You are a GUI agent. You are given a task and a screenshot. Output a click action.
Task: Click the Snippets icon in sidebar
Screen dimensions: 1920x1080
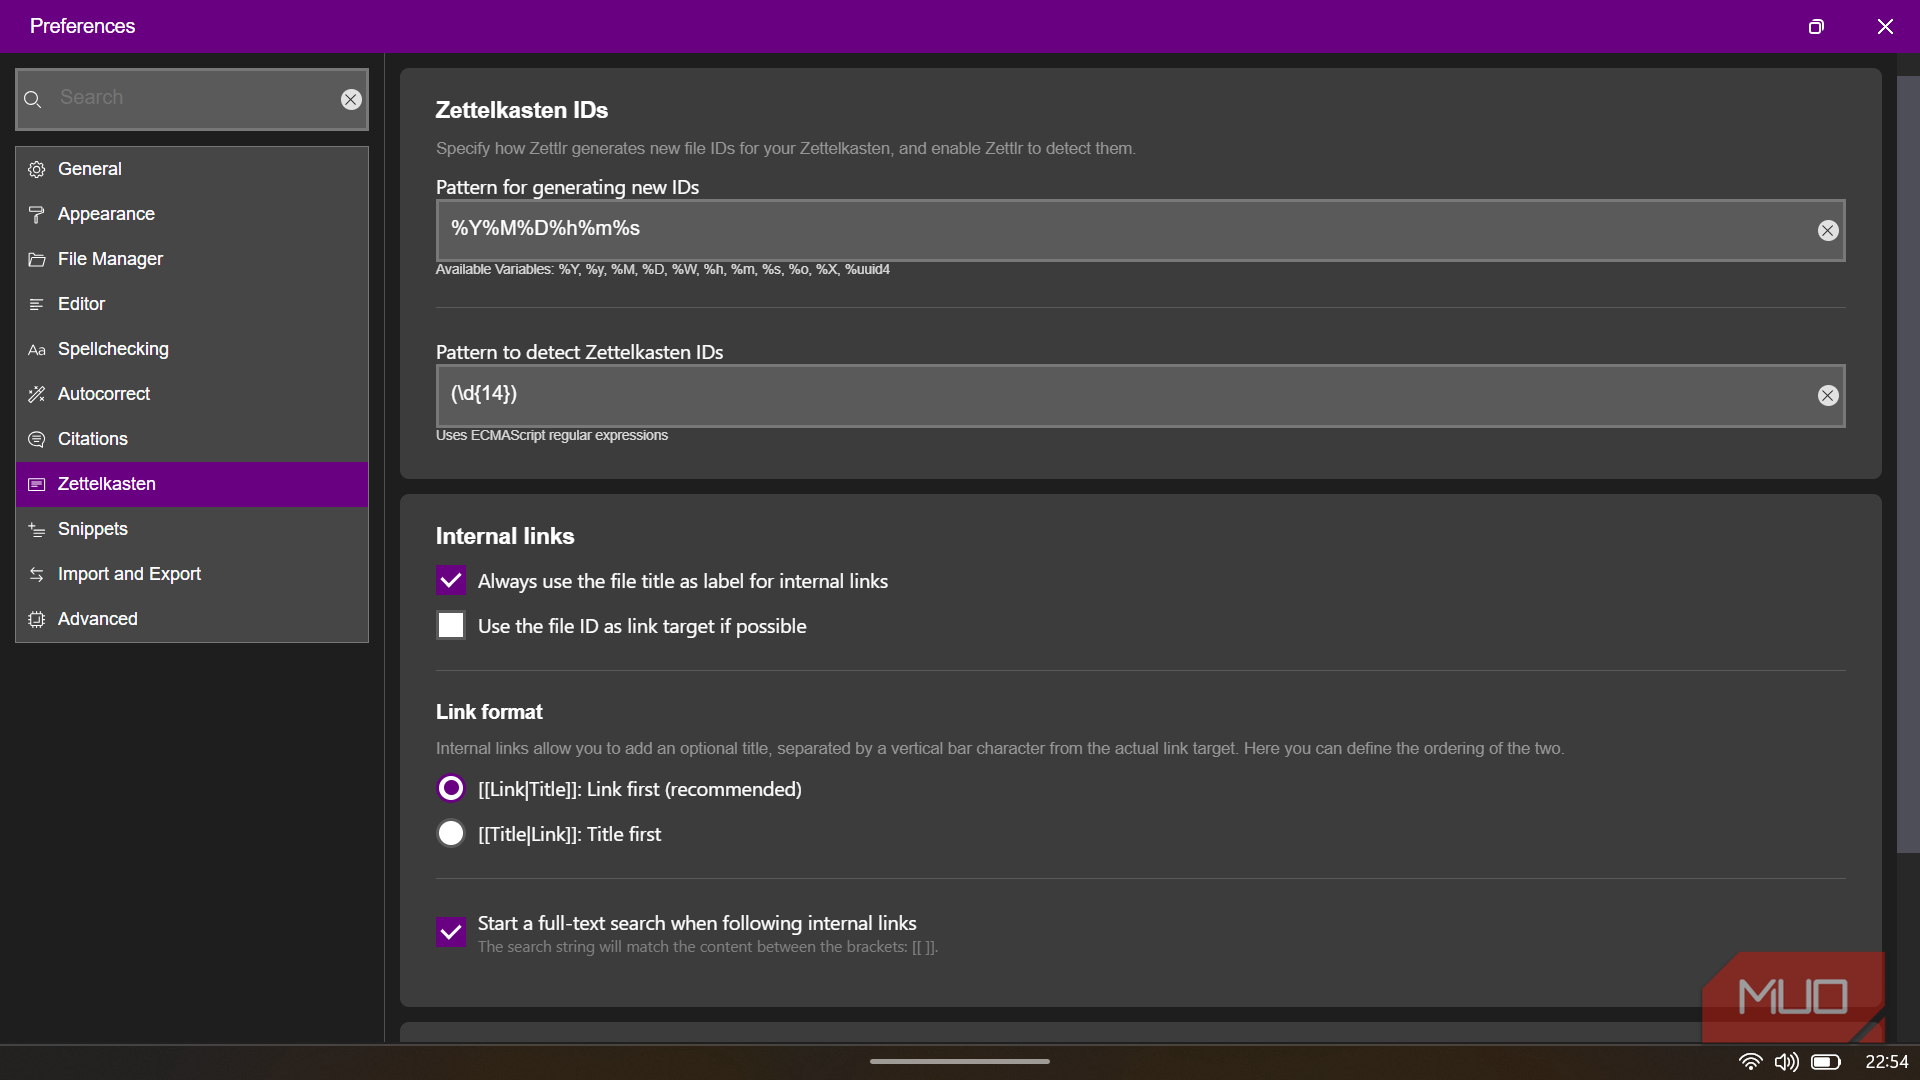tap(37, 530)
